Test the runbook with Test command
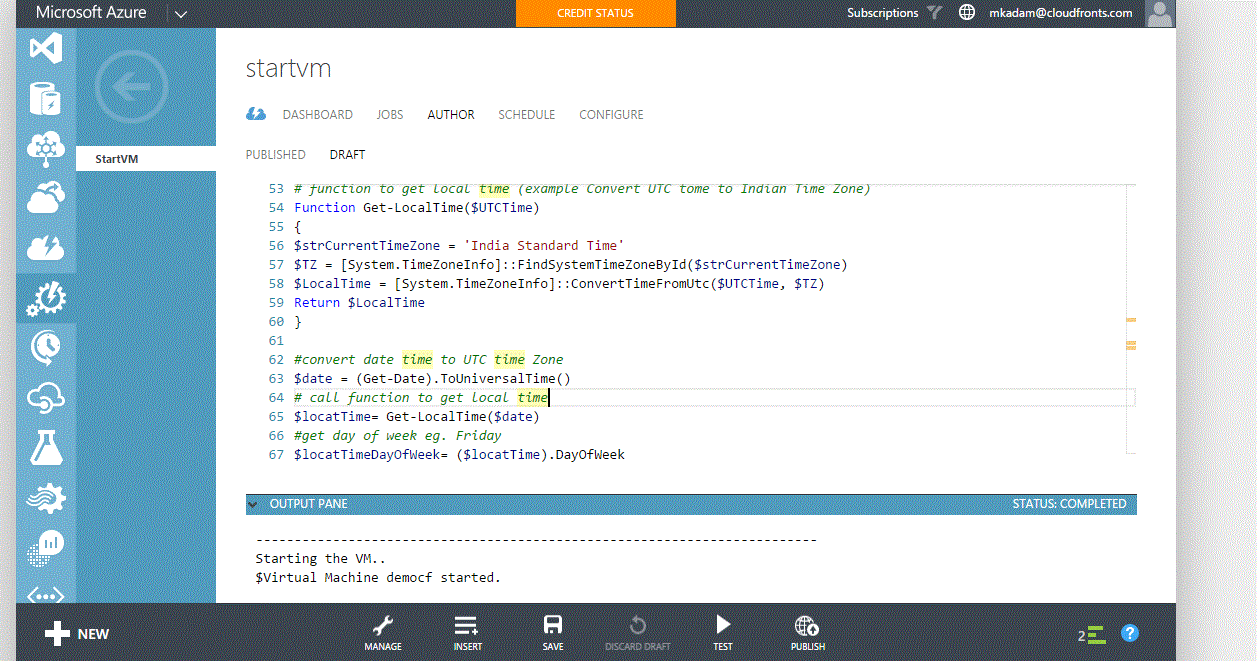The height and width of the screenshot is (661, 1257). coord(723,634)
